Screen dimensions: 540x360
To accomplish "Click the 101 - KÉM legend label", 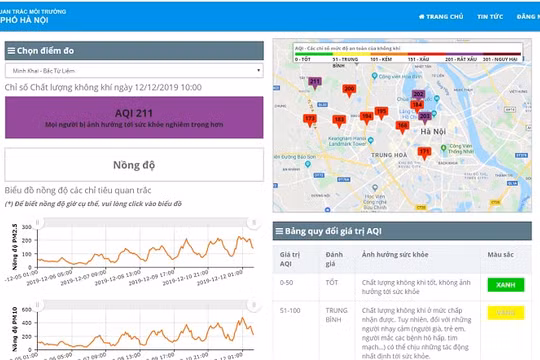I will pos(381,59).
